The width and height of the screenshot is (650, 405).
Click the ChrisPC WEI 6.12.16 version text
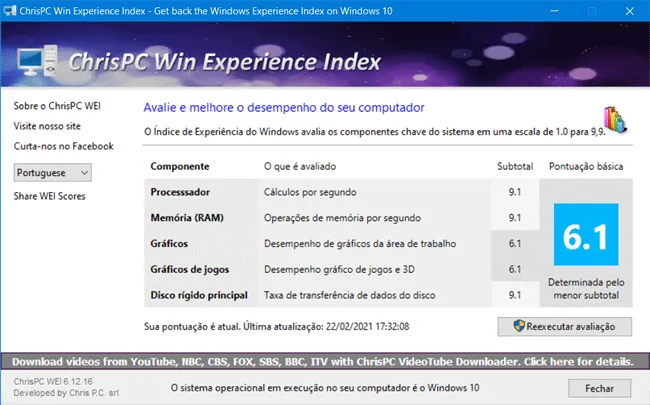coord(53,381)
